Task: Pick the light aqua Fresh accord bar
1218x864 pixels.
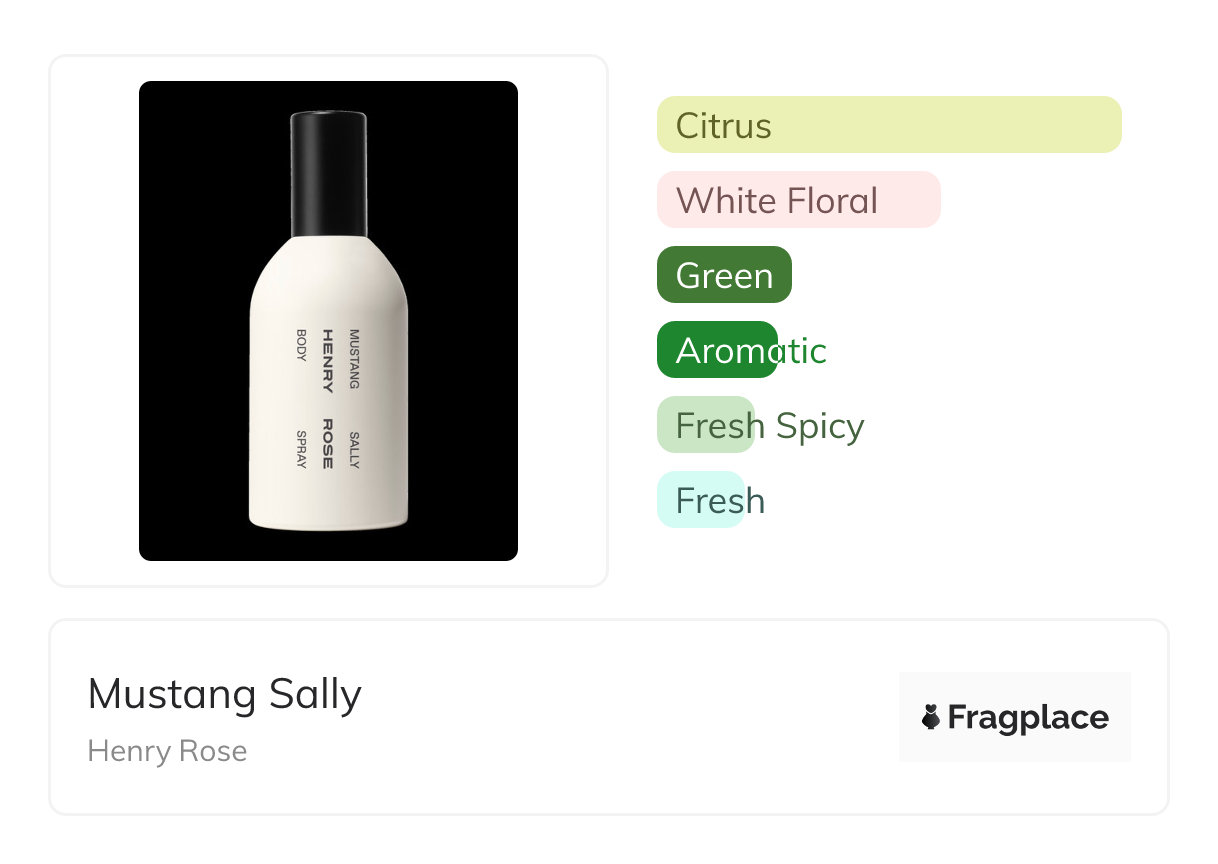Action: coord(701,500)
